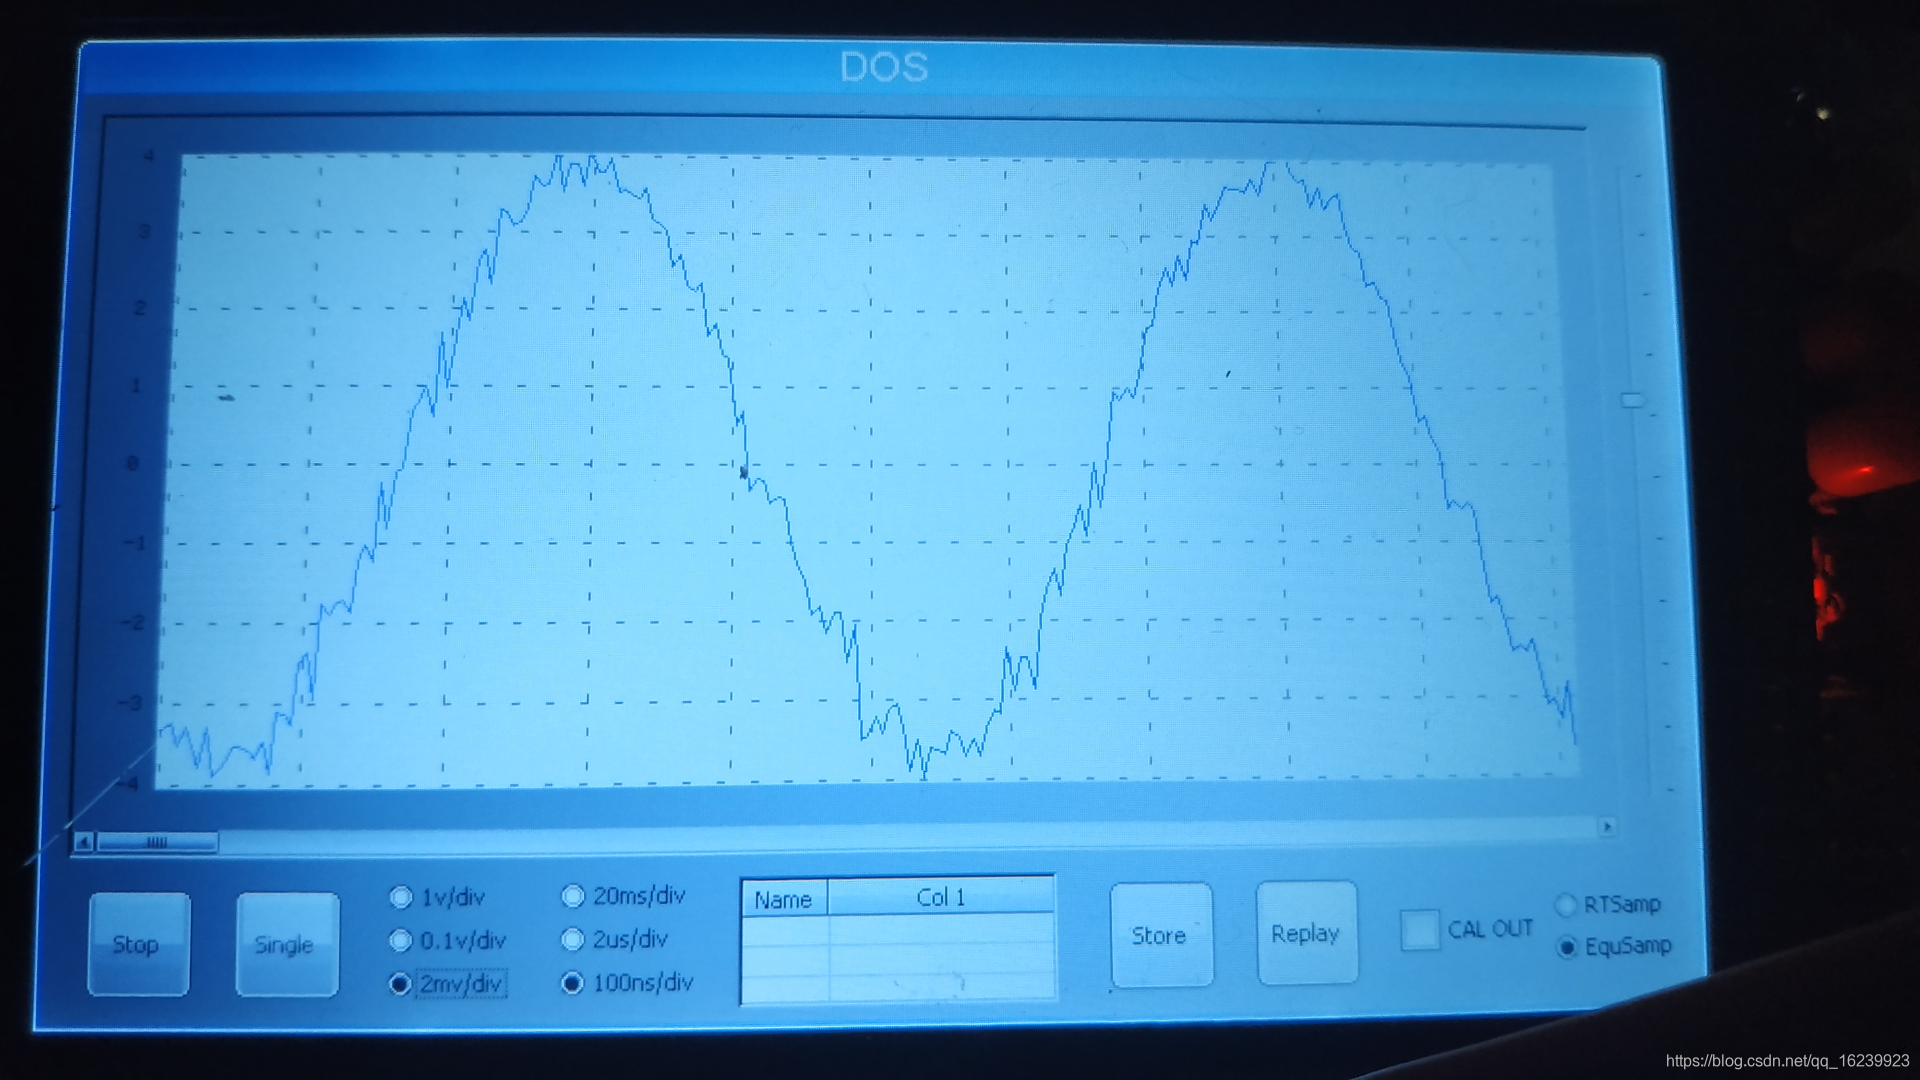Click the horizontal scrollbar thumb
This screenshot has width=1920, height=1080.
(157, 842)
